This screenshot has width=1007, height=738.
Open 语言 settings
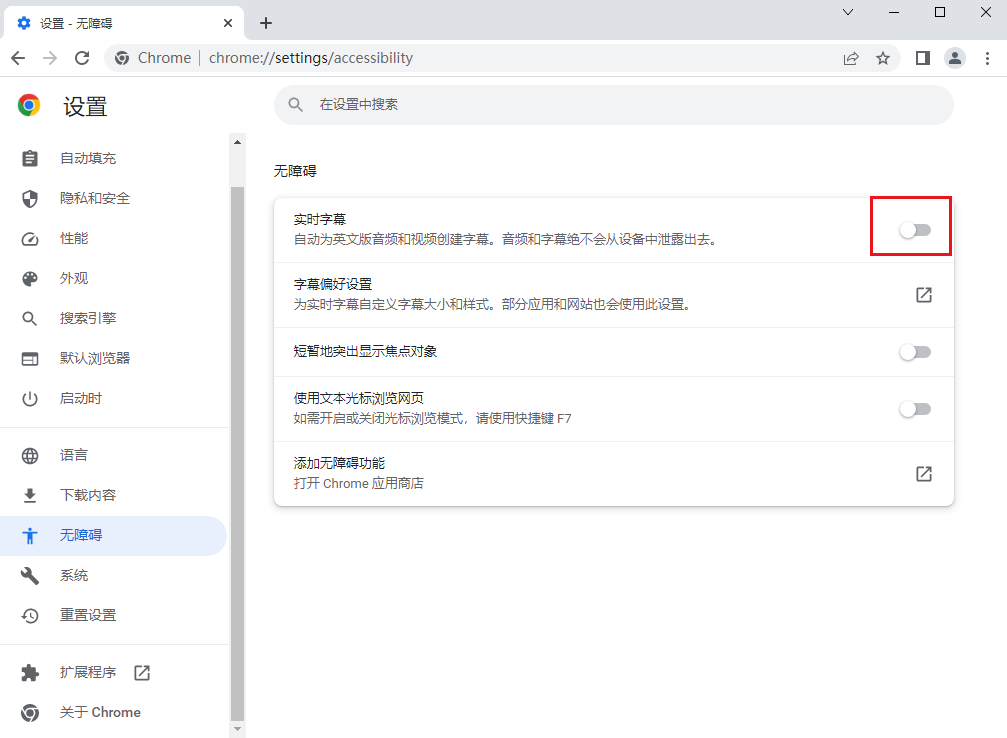113,455
